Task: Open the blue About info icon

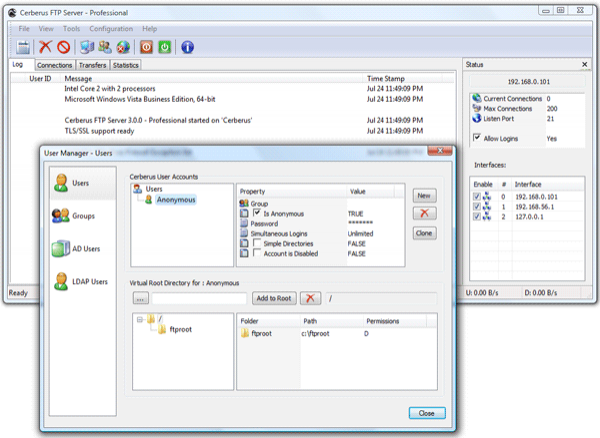Action: tap(187, 47)
